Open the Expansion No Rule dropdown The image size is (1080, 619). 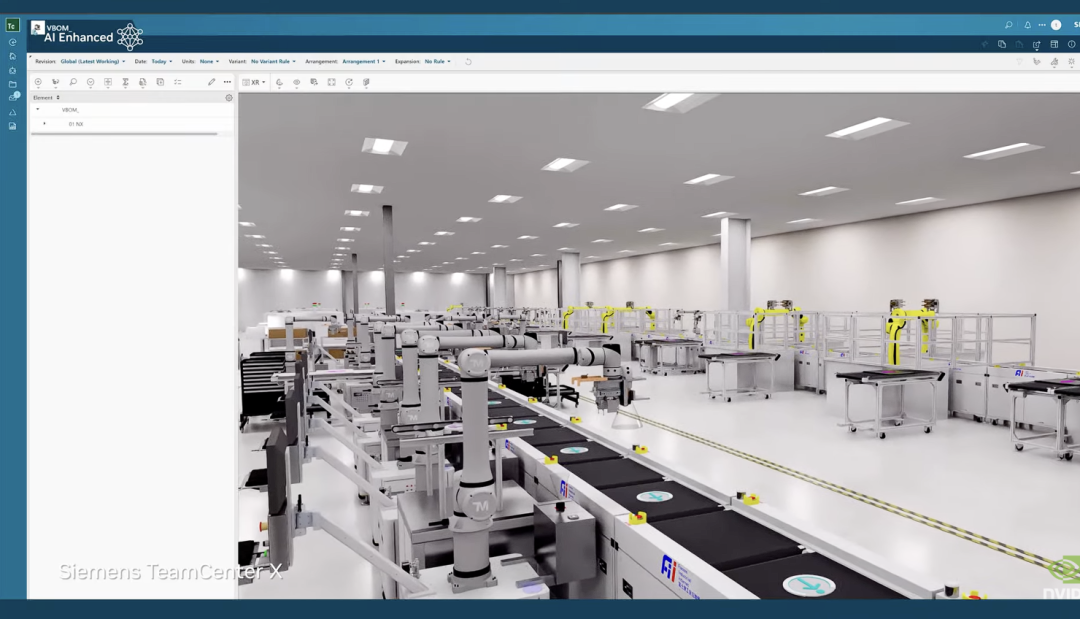coord(437,61)
